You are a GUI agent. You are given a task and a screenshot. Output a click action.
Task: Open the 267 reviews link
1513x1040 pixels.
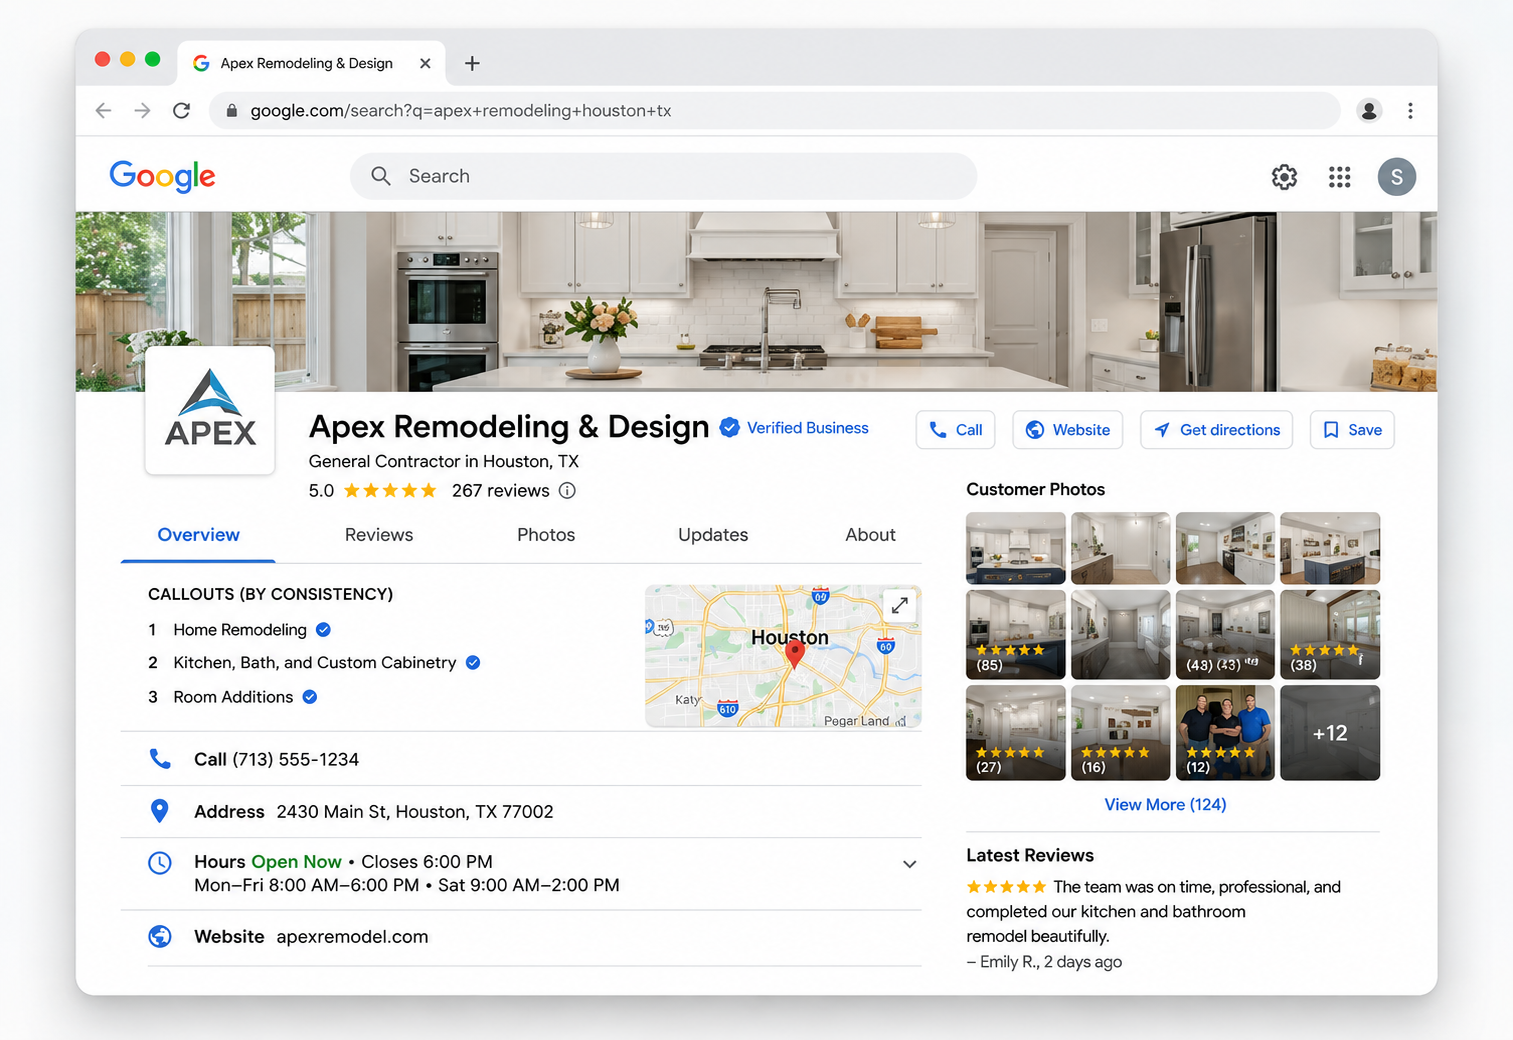click(500, 491)
